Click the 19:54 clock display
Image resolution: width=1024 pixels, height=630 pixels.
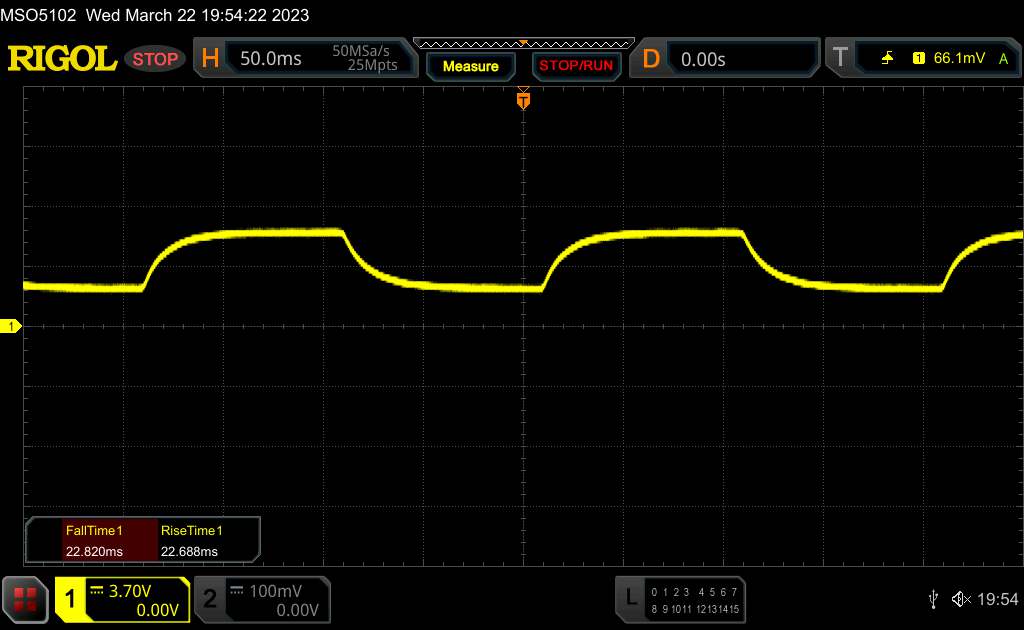click(x=997, y=599)
